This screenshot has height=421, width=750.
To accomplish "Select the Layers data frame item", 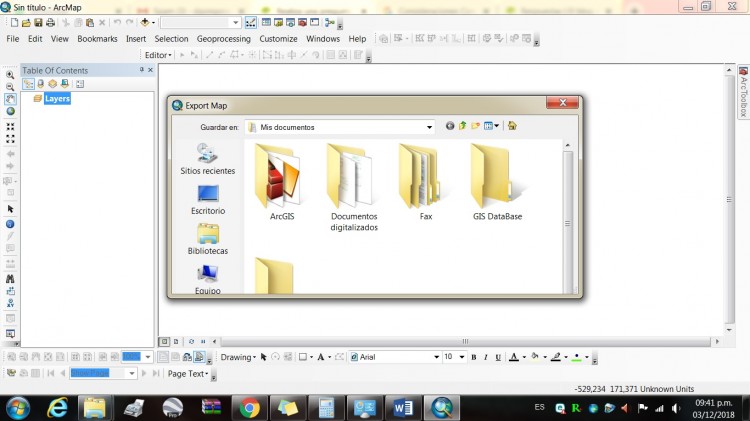I will (x=57, y=99).
